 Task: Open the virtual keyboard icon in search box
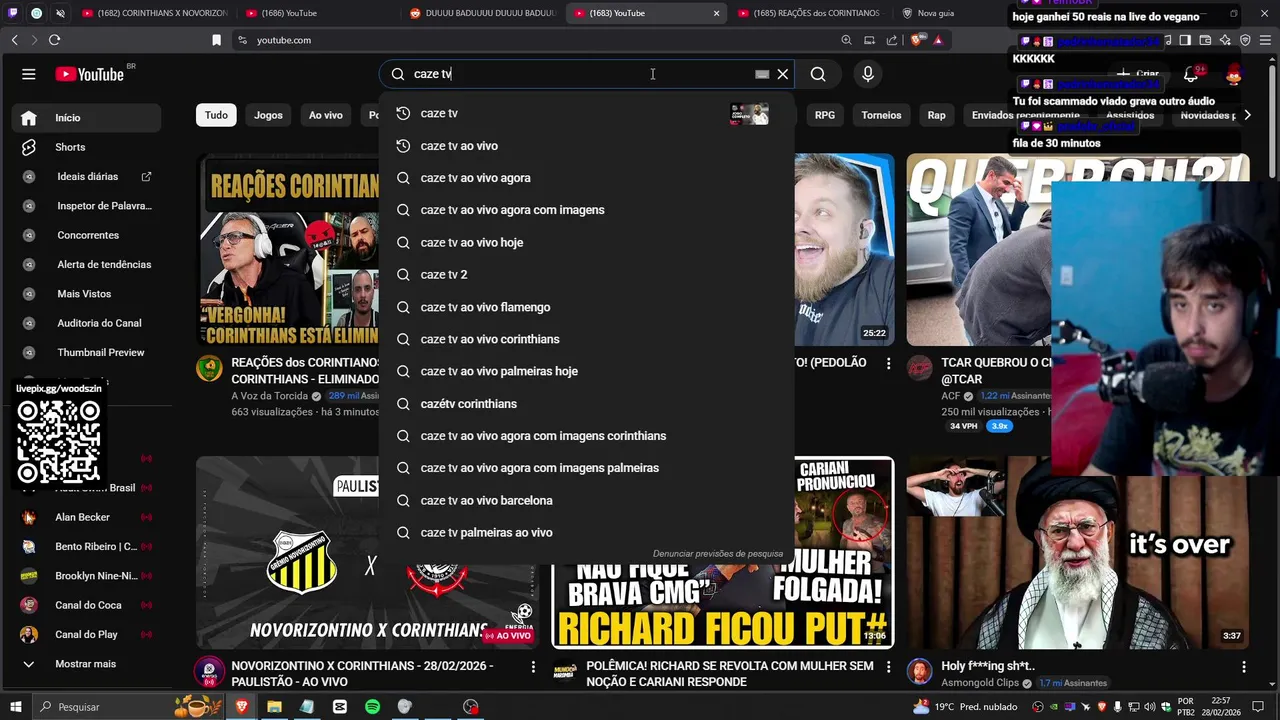pyautogui.click(x=762, y=74)
